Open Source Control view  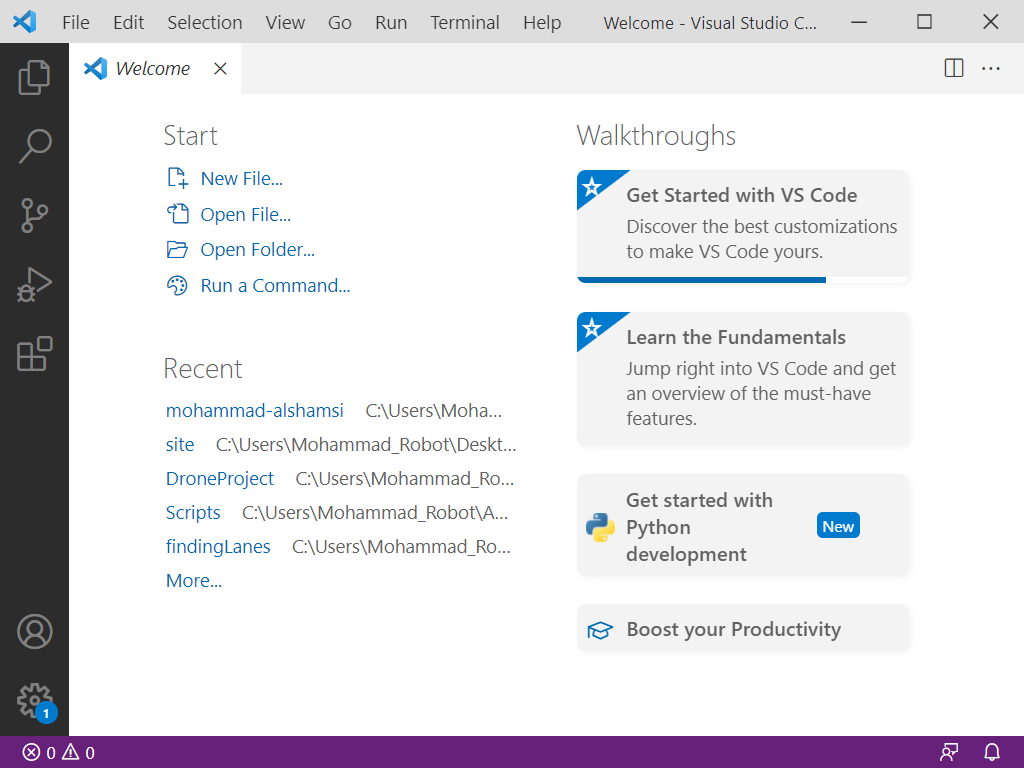point(34,216)
